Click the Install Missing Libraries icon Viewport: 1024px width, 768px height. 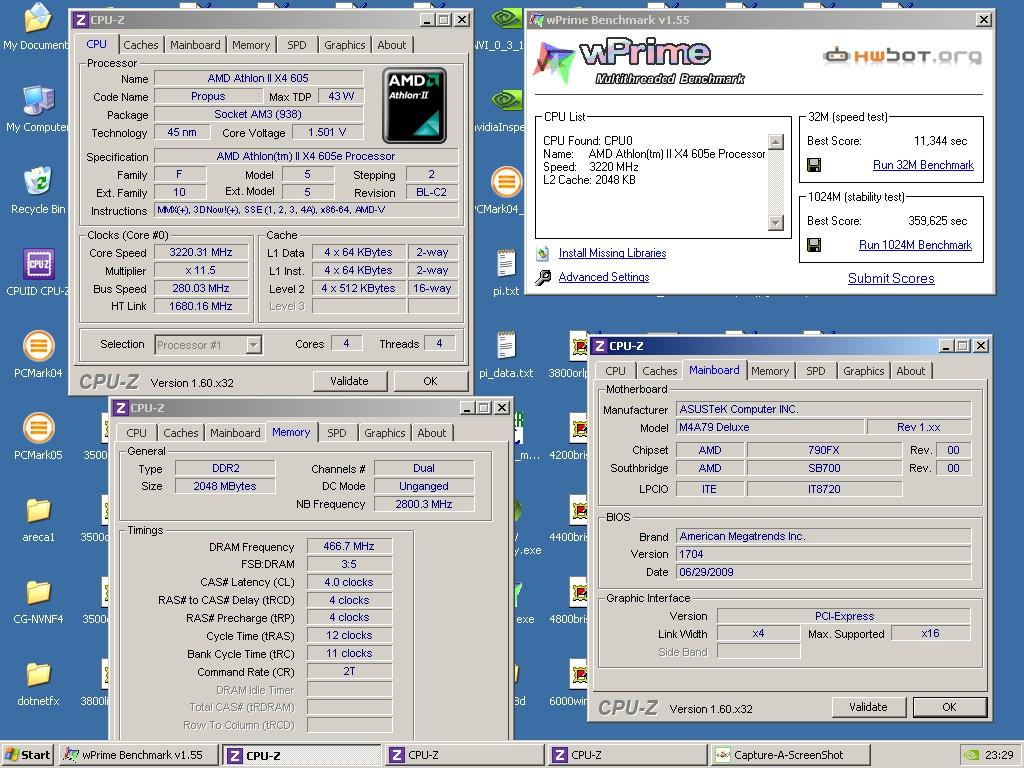point(542,253)
